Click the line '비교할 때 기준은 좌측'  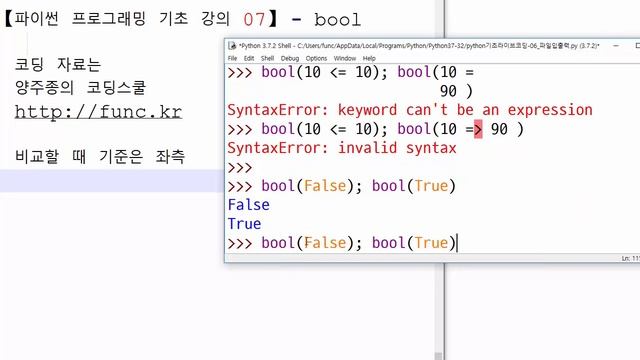(x=100, y=156)
